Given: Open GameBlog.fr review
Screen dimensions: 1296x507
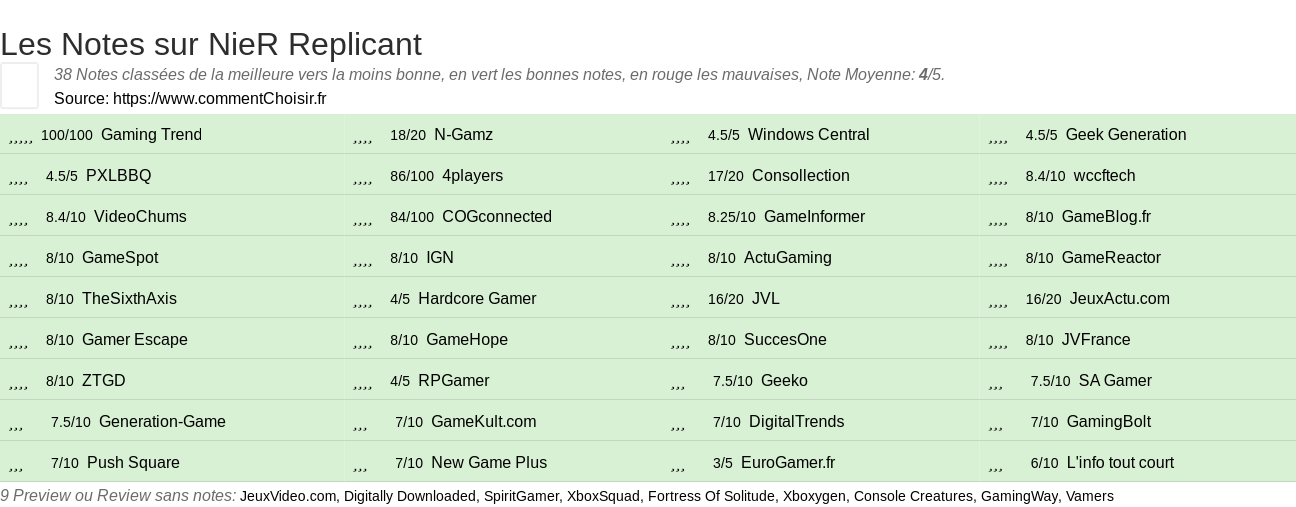Looking at the screenshot, I should (1106, 217).
